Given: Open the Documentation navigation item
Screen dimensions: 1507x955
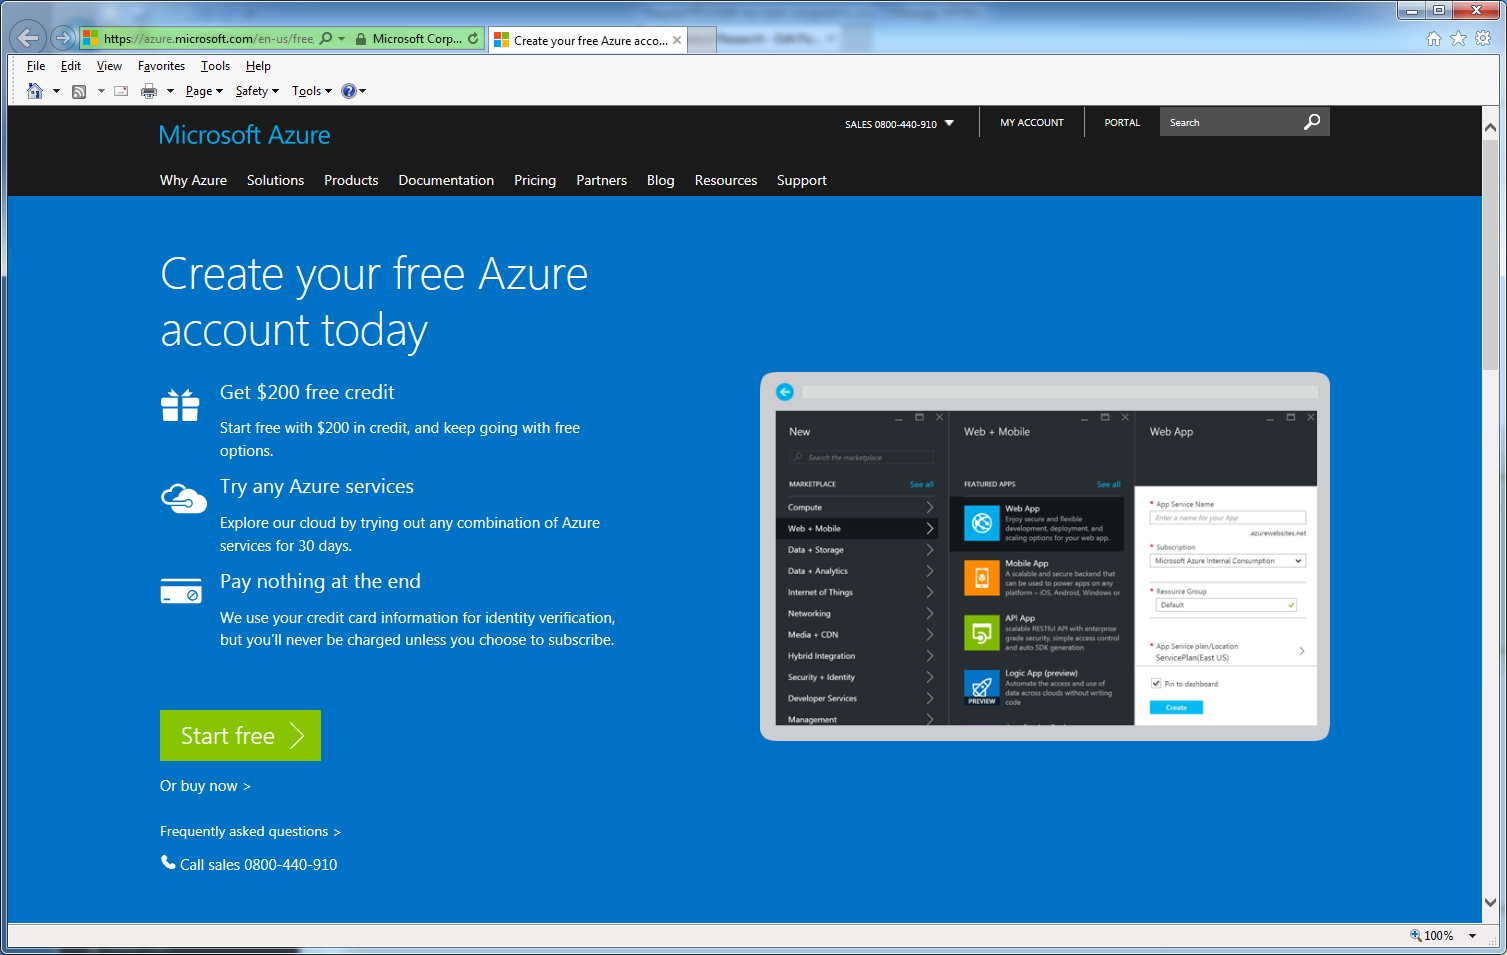Looking at the screenshot, I should [446, 180].
